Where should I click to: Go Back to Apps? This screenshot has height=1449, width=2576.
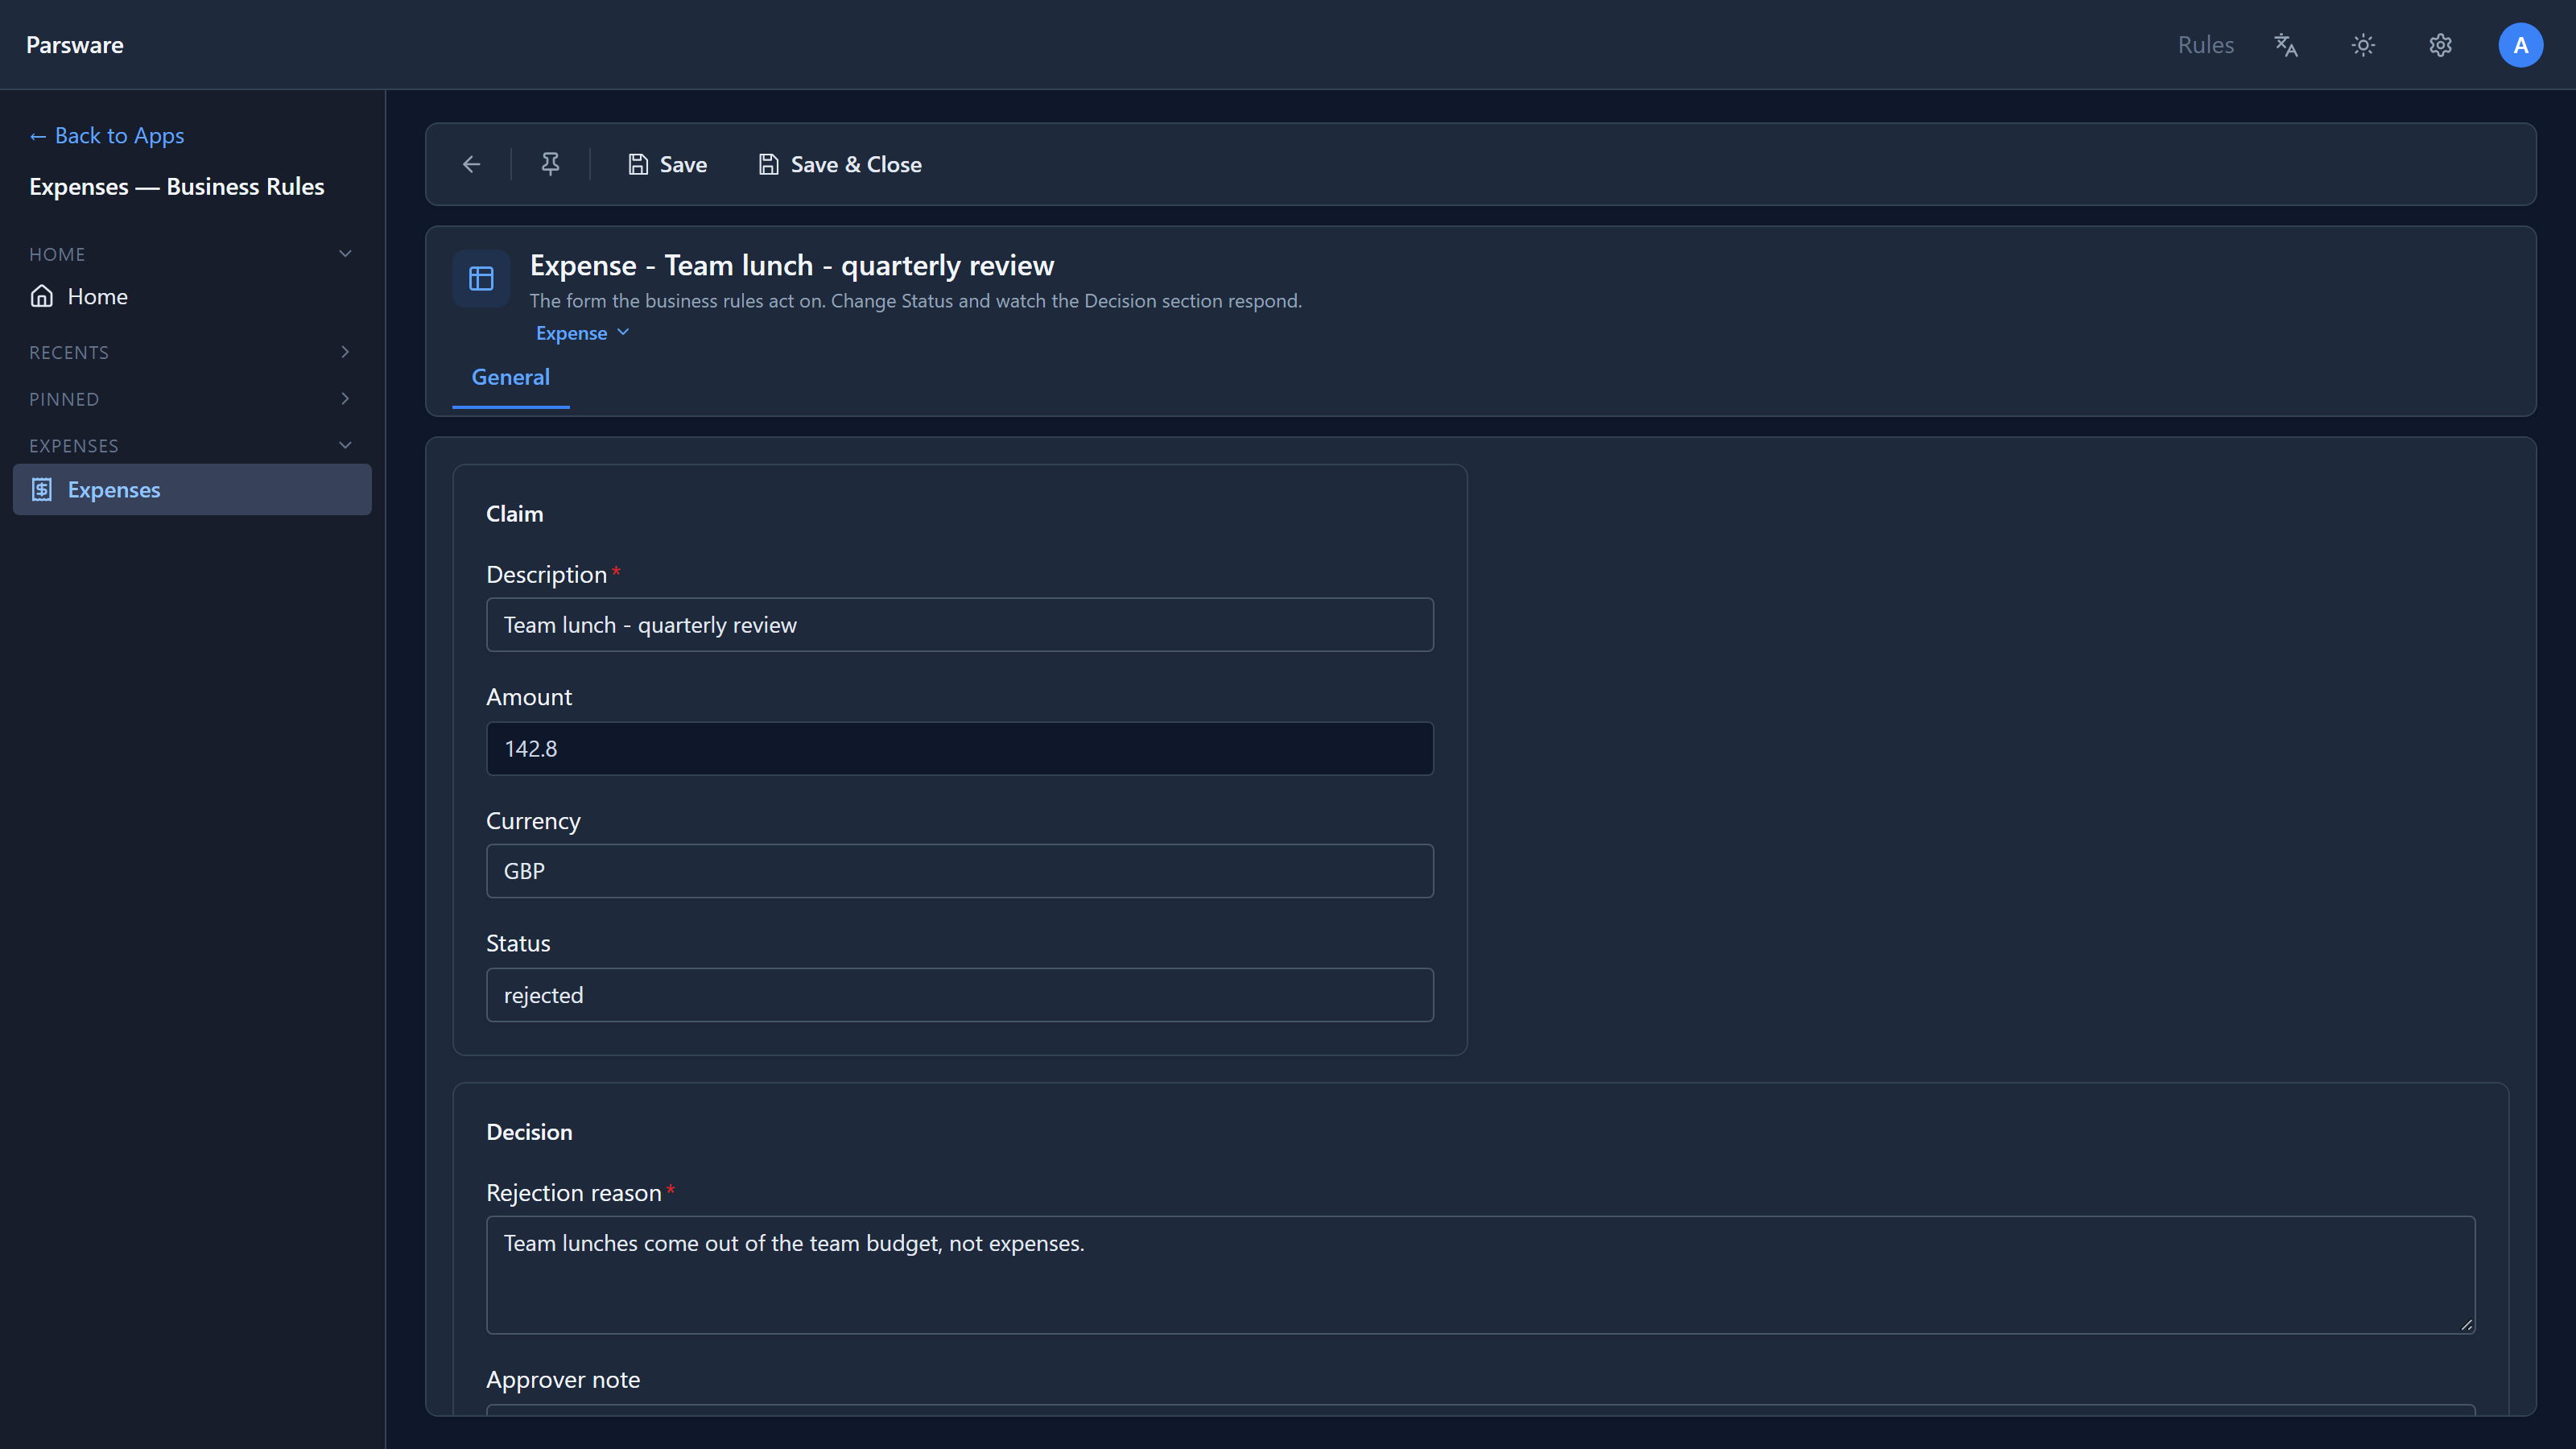tap(107, 135)
